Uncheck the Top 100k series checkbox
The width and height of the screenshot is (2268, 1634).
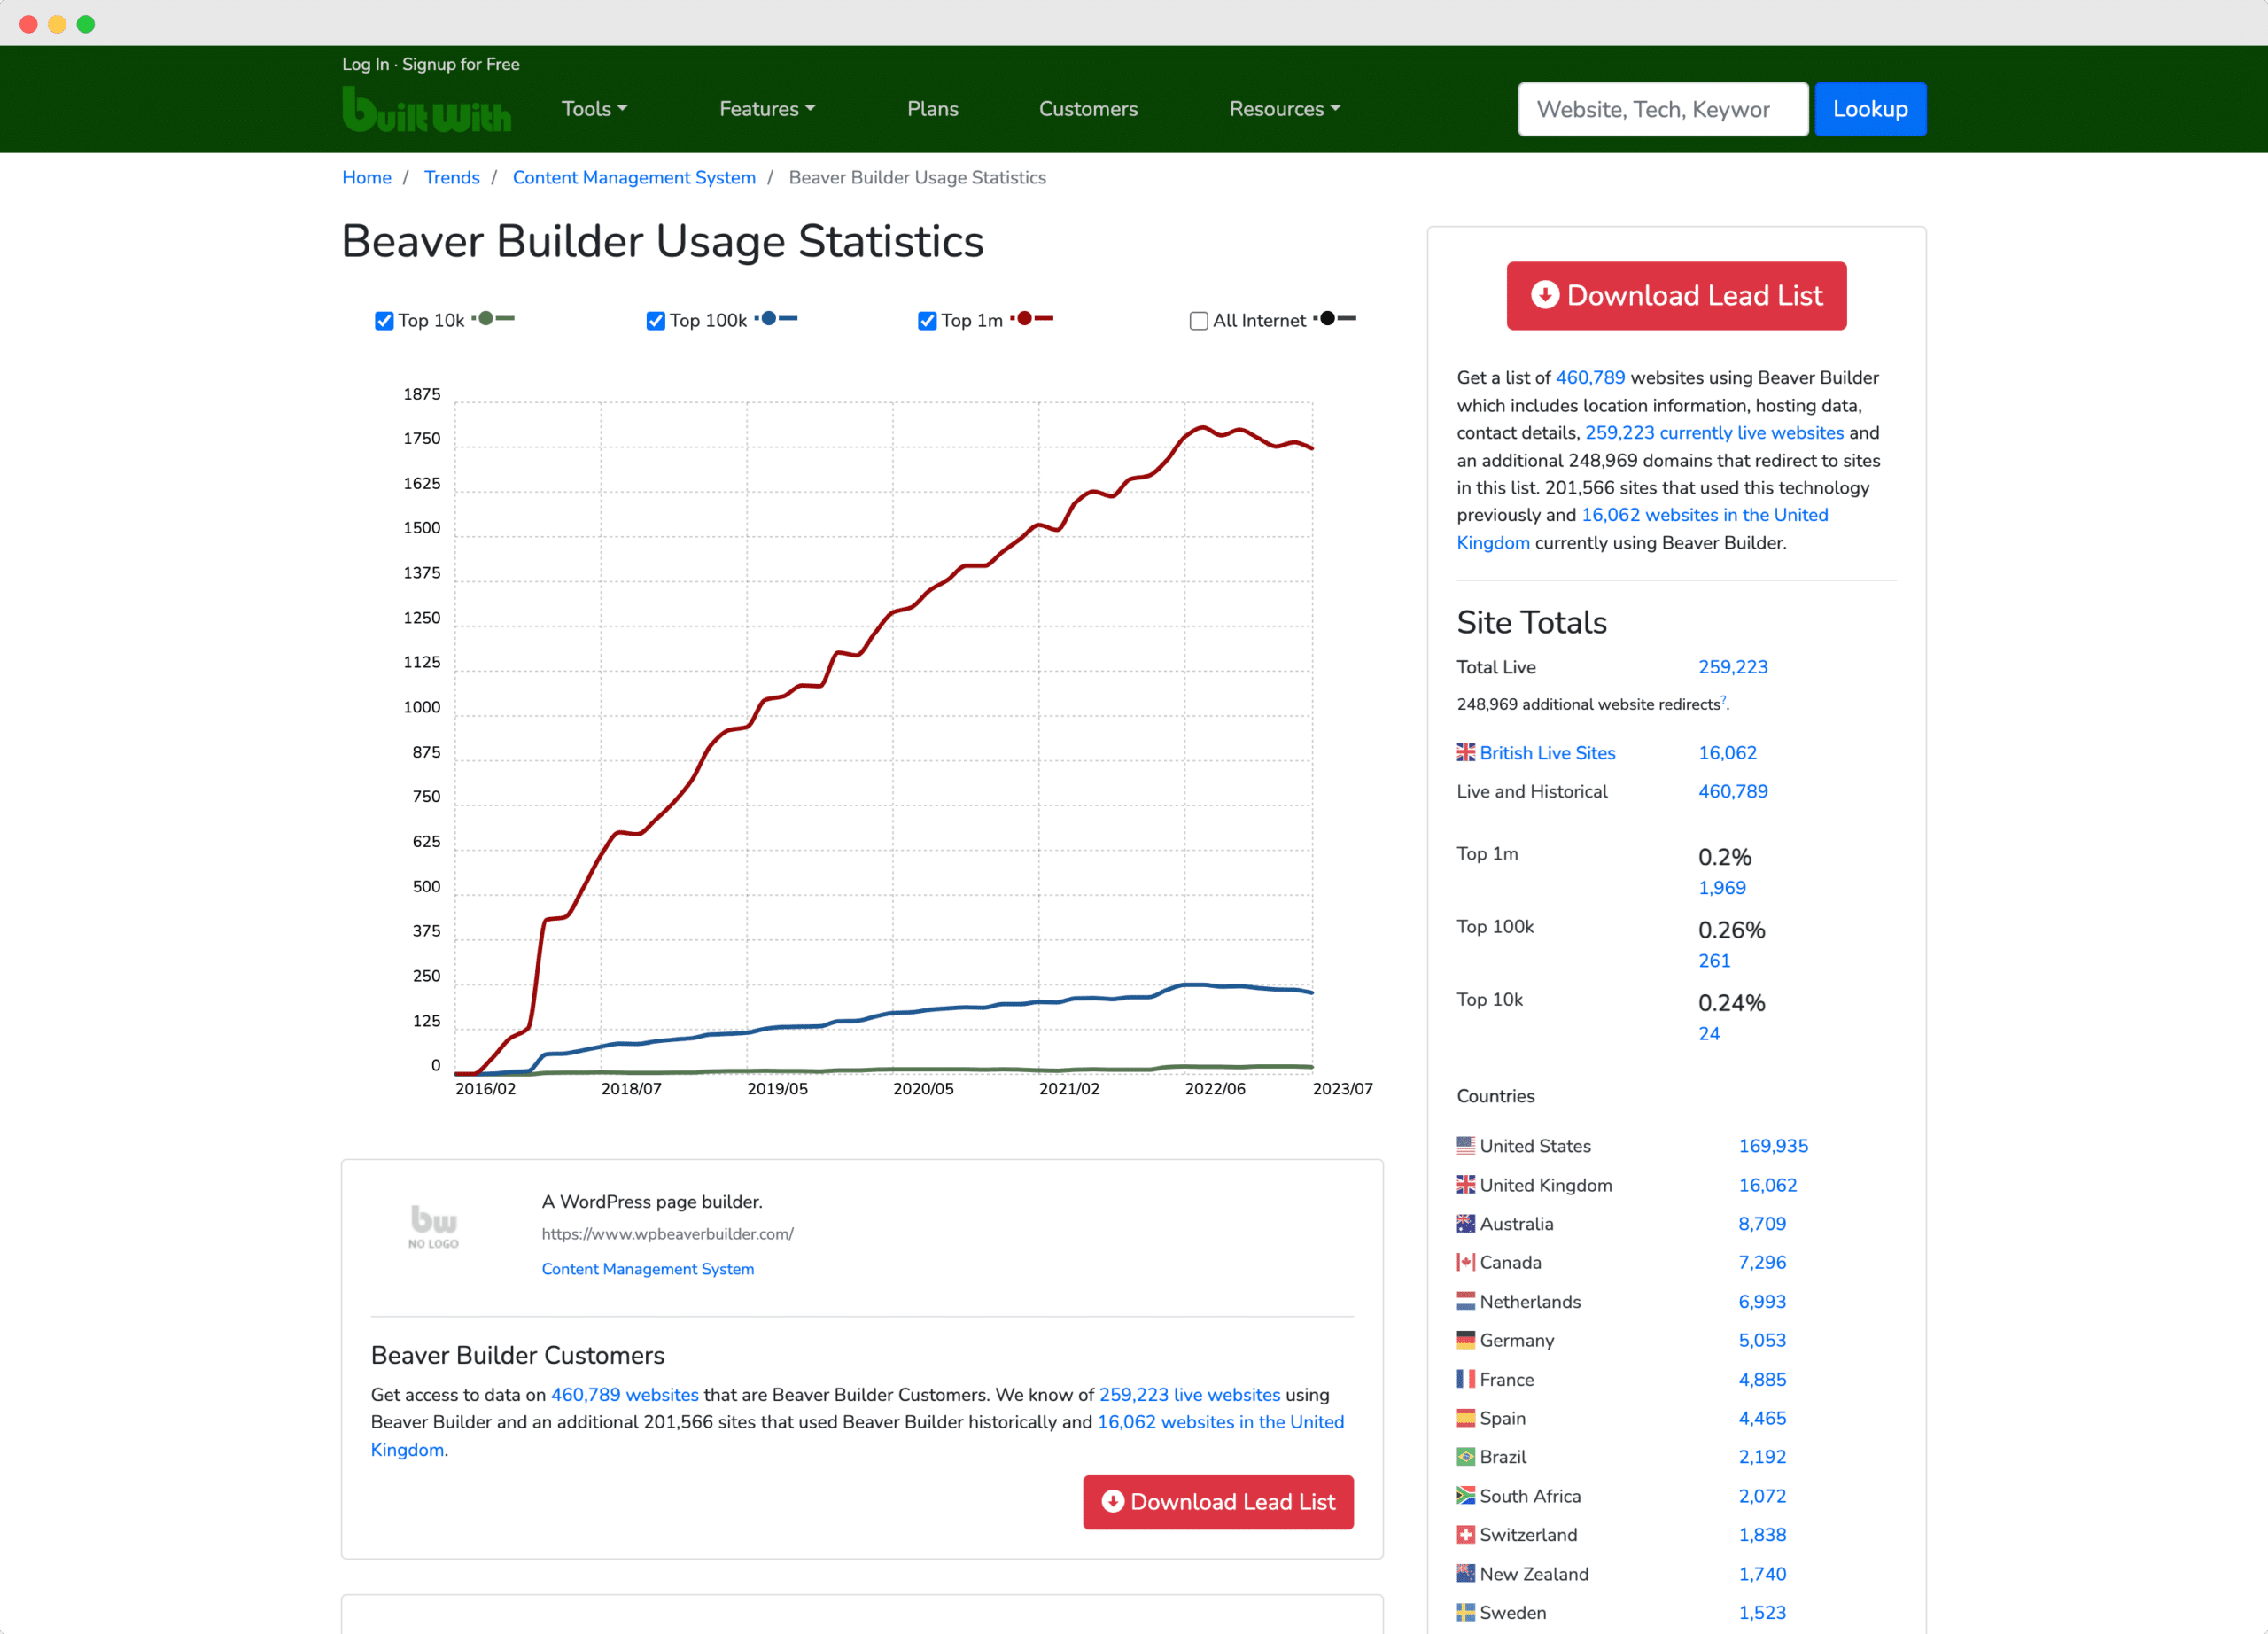pos(656,321)
